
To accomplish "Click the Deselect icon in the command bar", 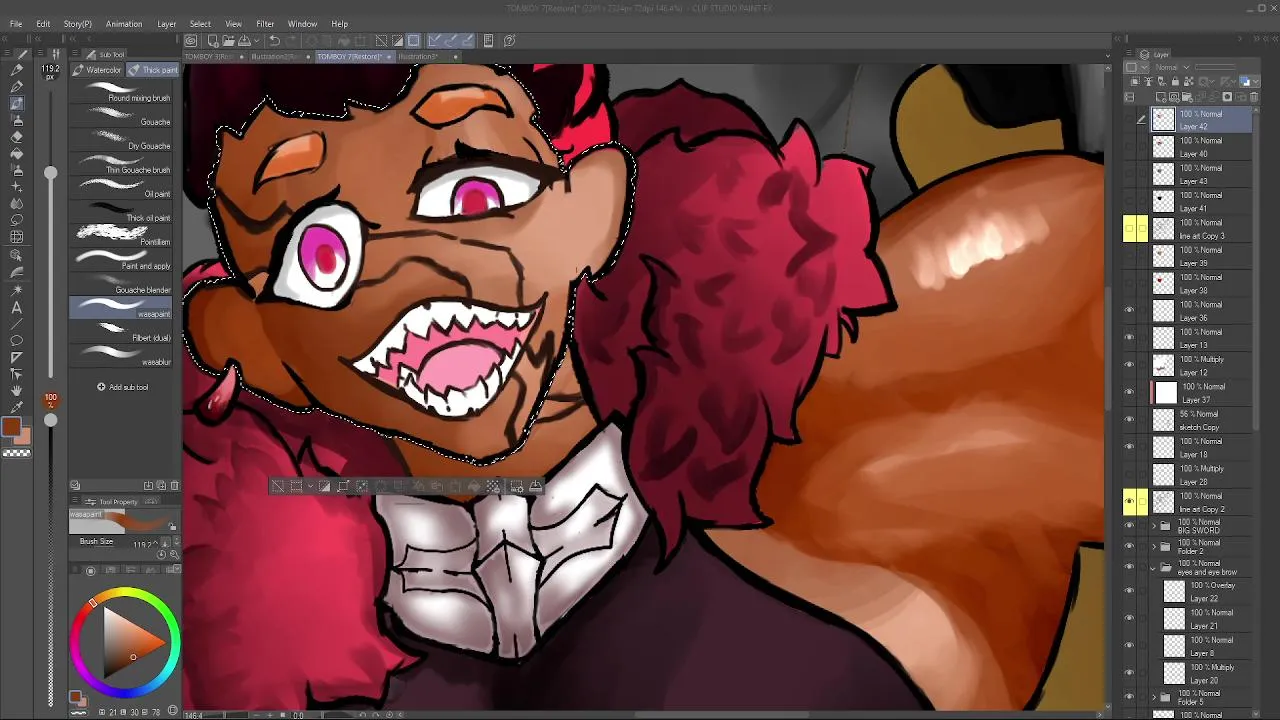I will coord(381,41).
